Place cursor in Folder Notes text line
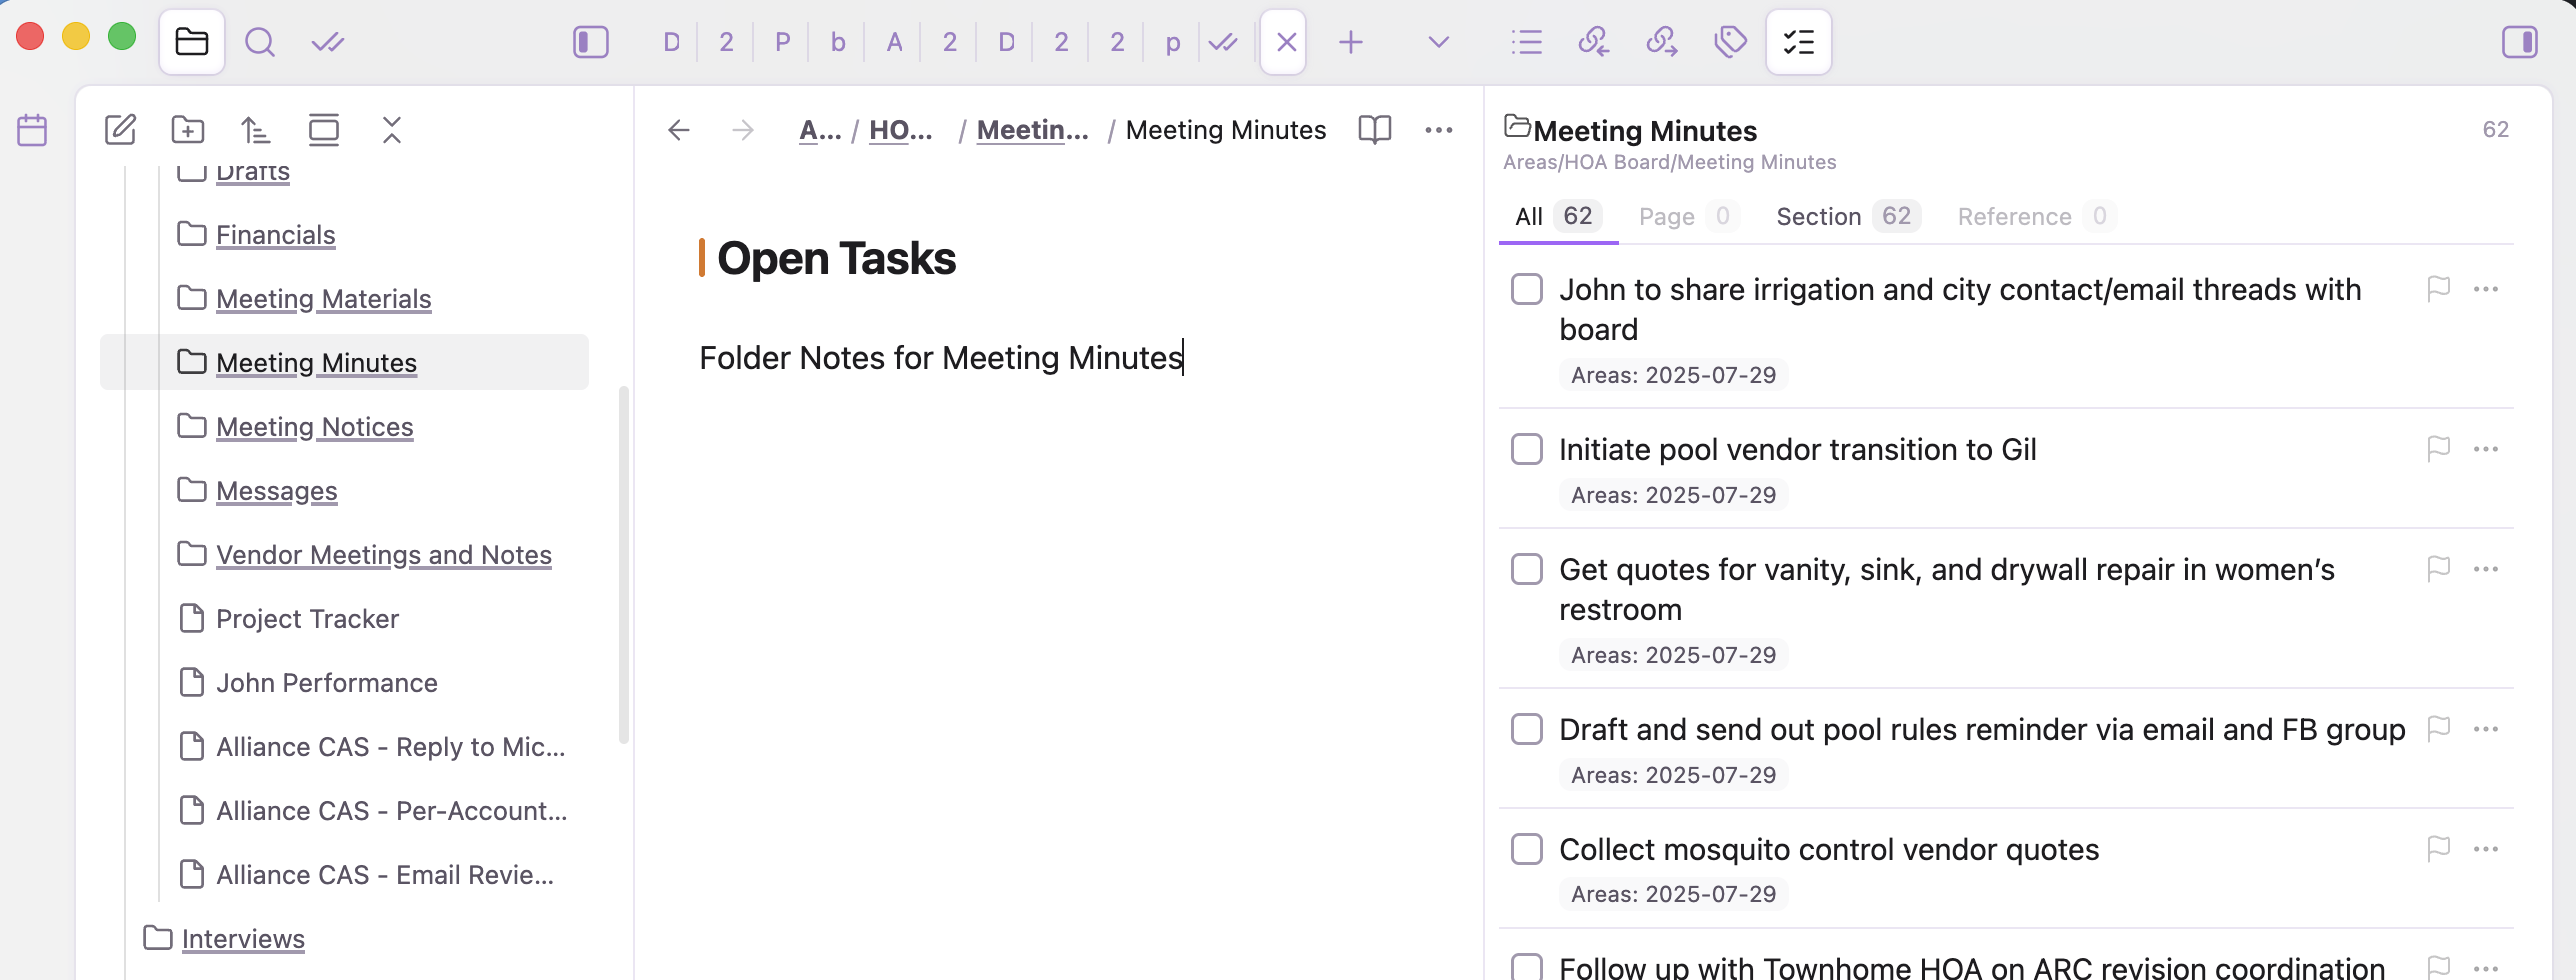 pos(941,358)
